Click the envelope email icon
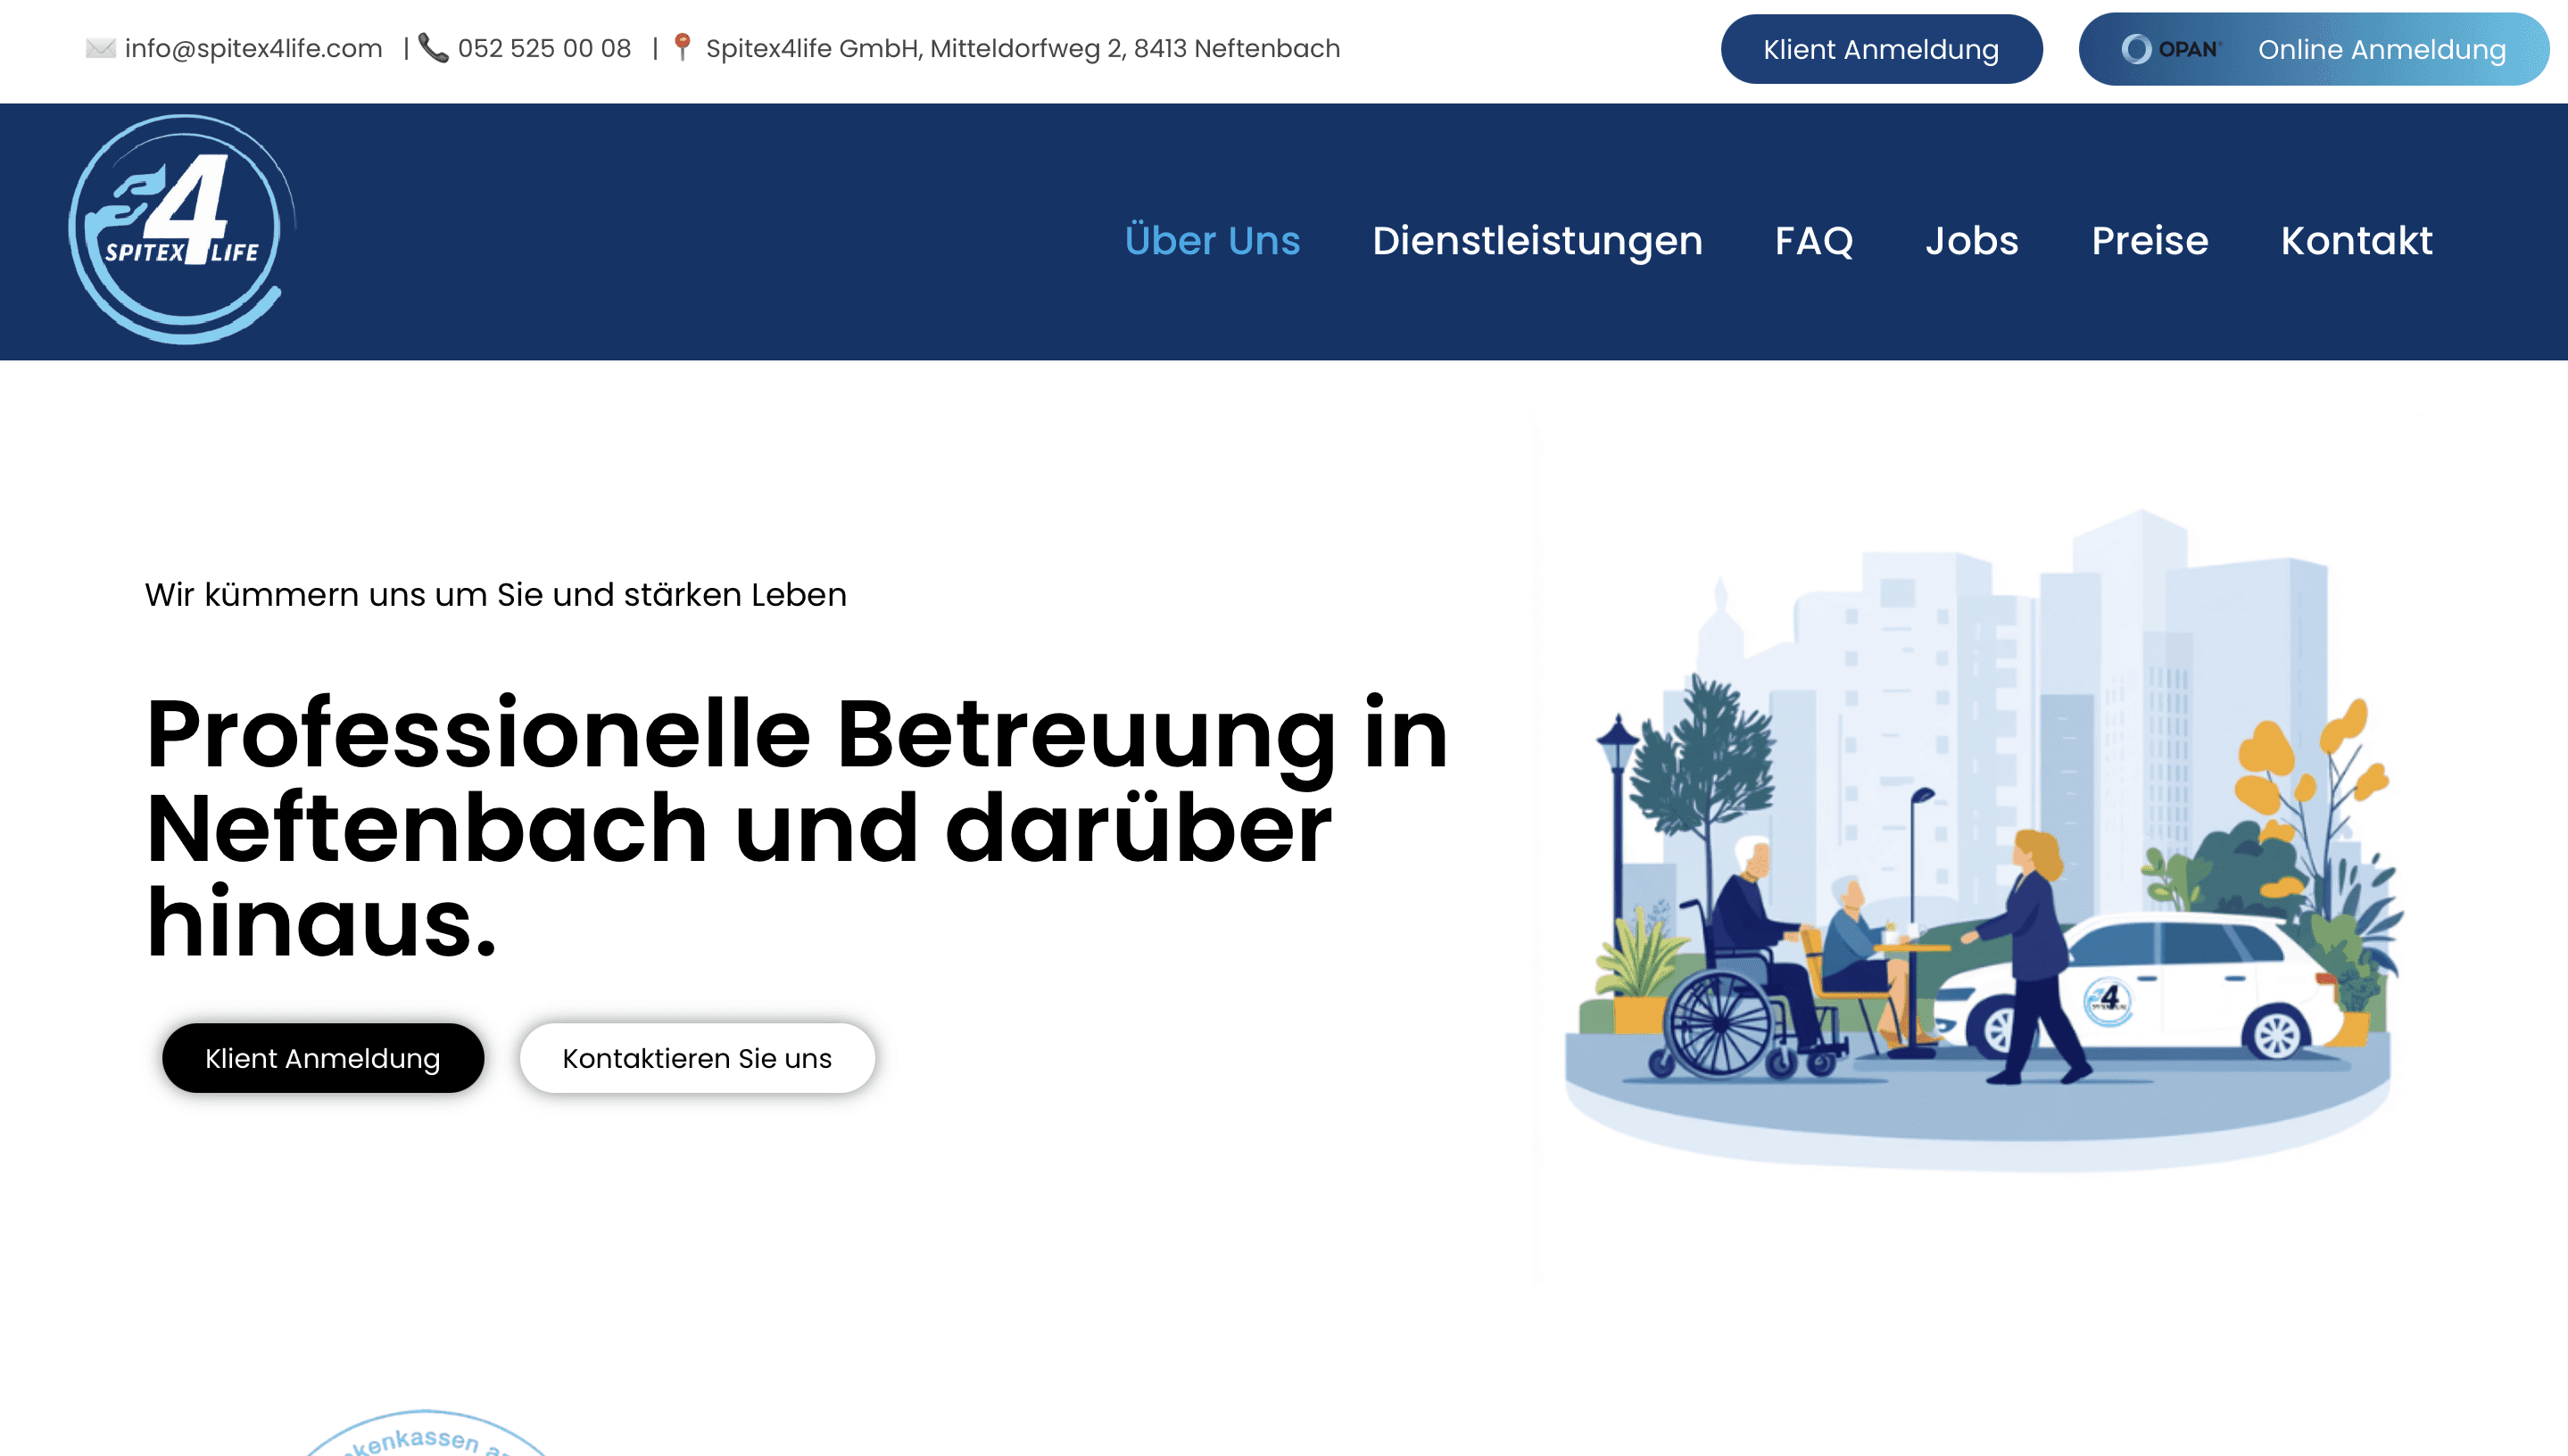The width and height of the screenshot is (2568, 1456). 100,48
